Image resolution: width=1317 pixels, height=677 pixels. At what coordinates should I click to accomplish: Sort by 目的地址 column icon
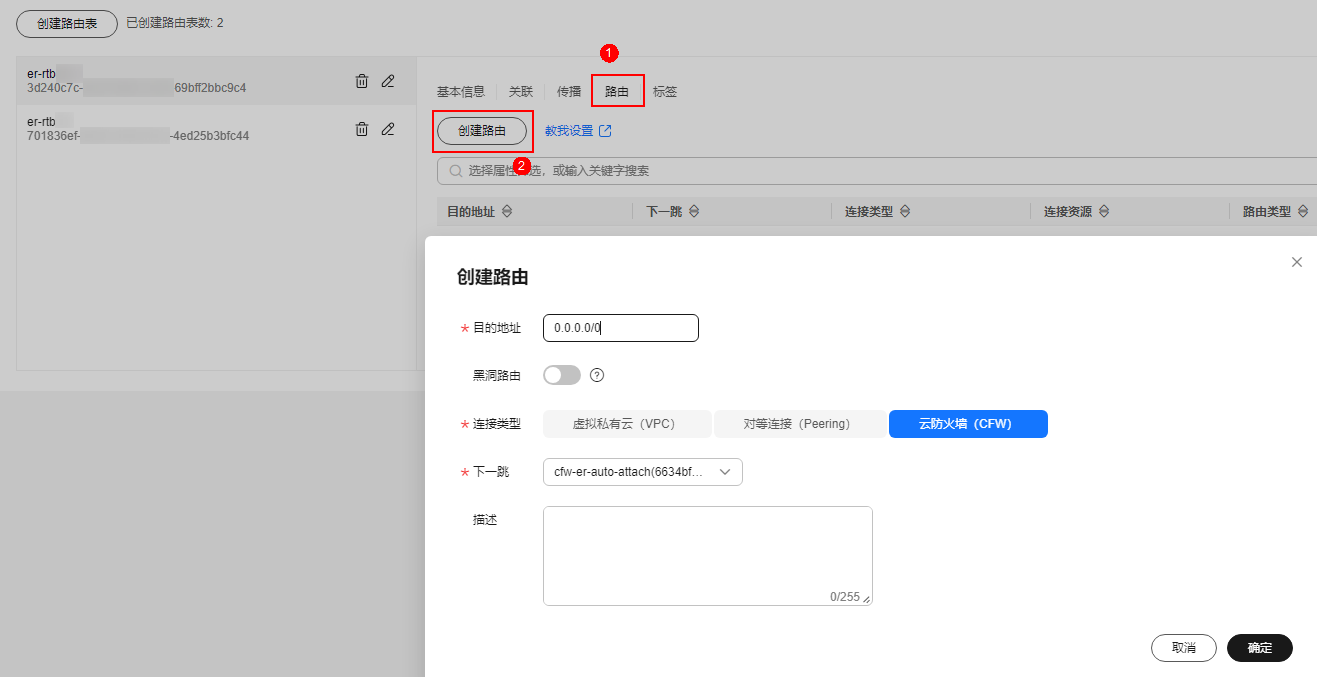click(x=506, y=212)
